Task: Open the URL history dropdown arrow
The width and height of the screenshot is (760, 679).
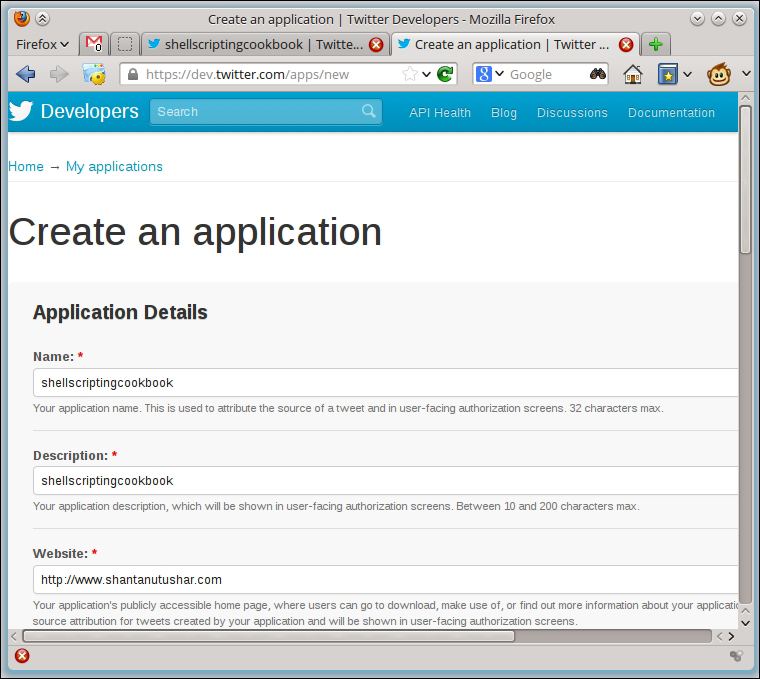Action: point(426,74)
